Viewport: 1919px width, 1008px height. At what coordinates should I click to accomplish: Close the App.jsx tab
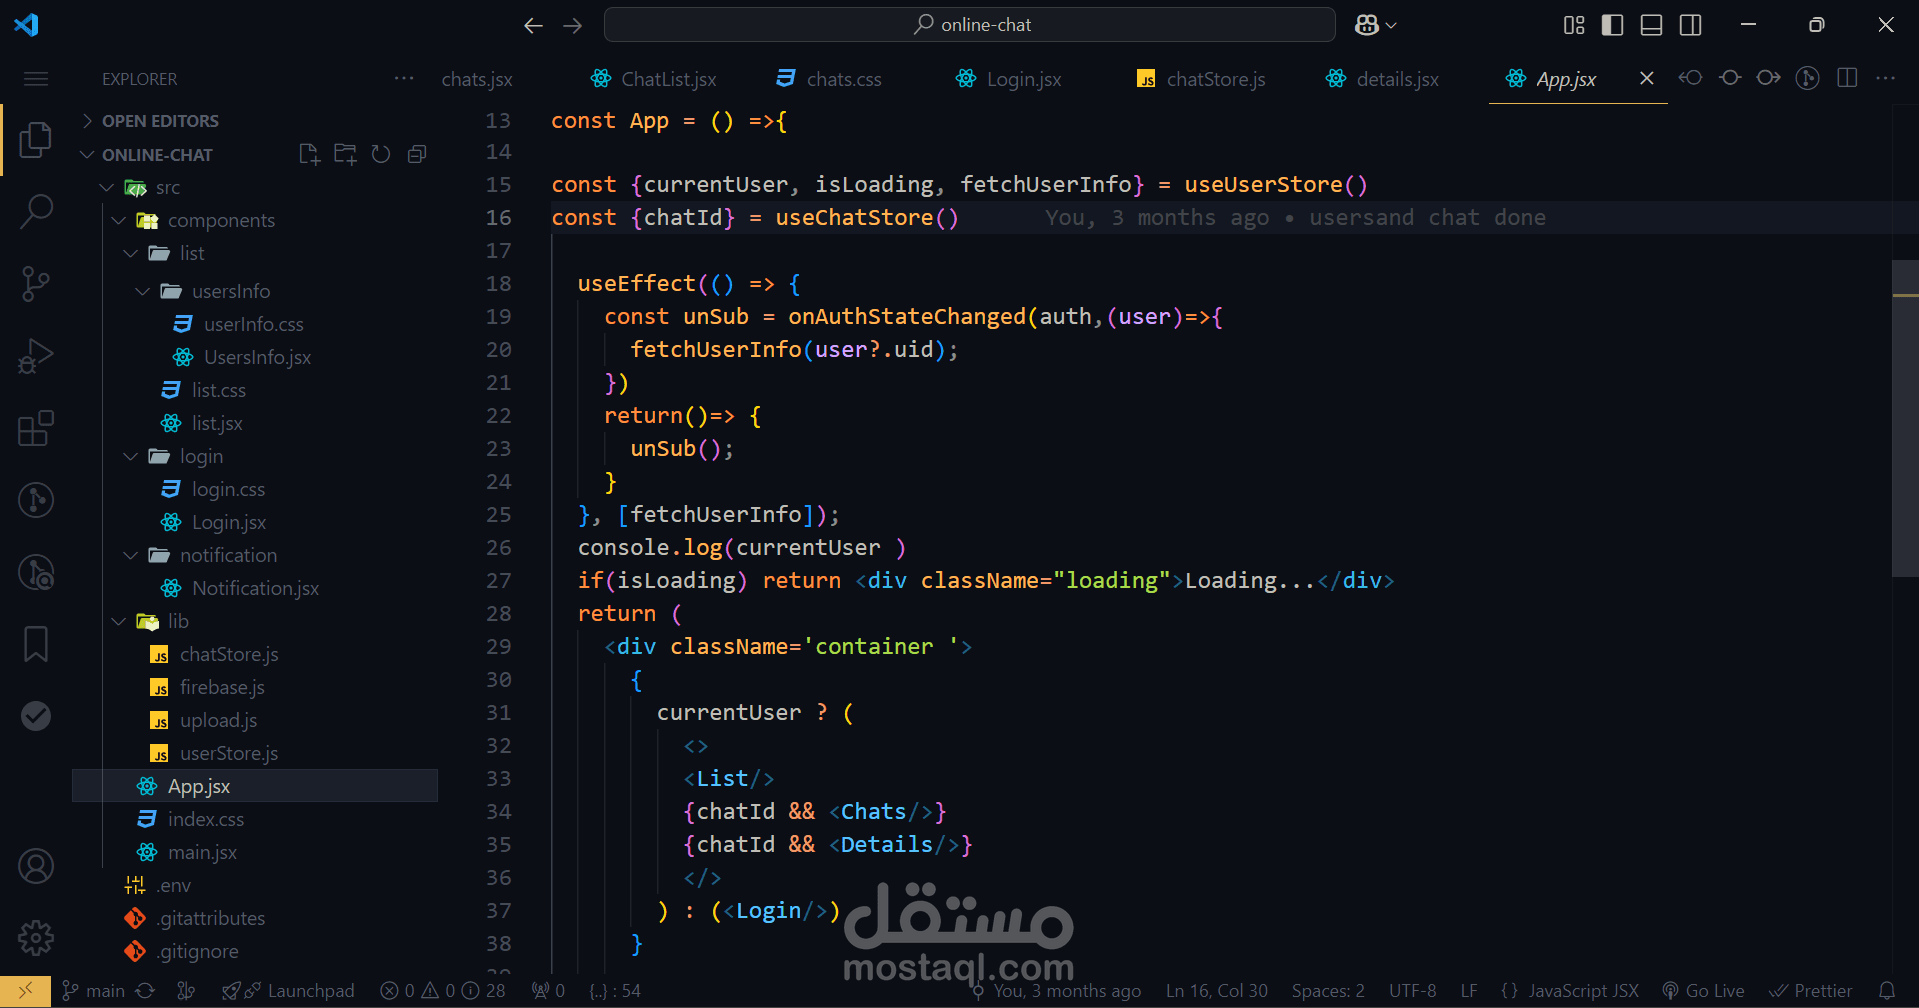click(1647, 78)
